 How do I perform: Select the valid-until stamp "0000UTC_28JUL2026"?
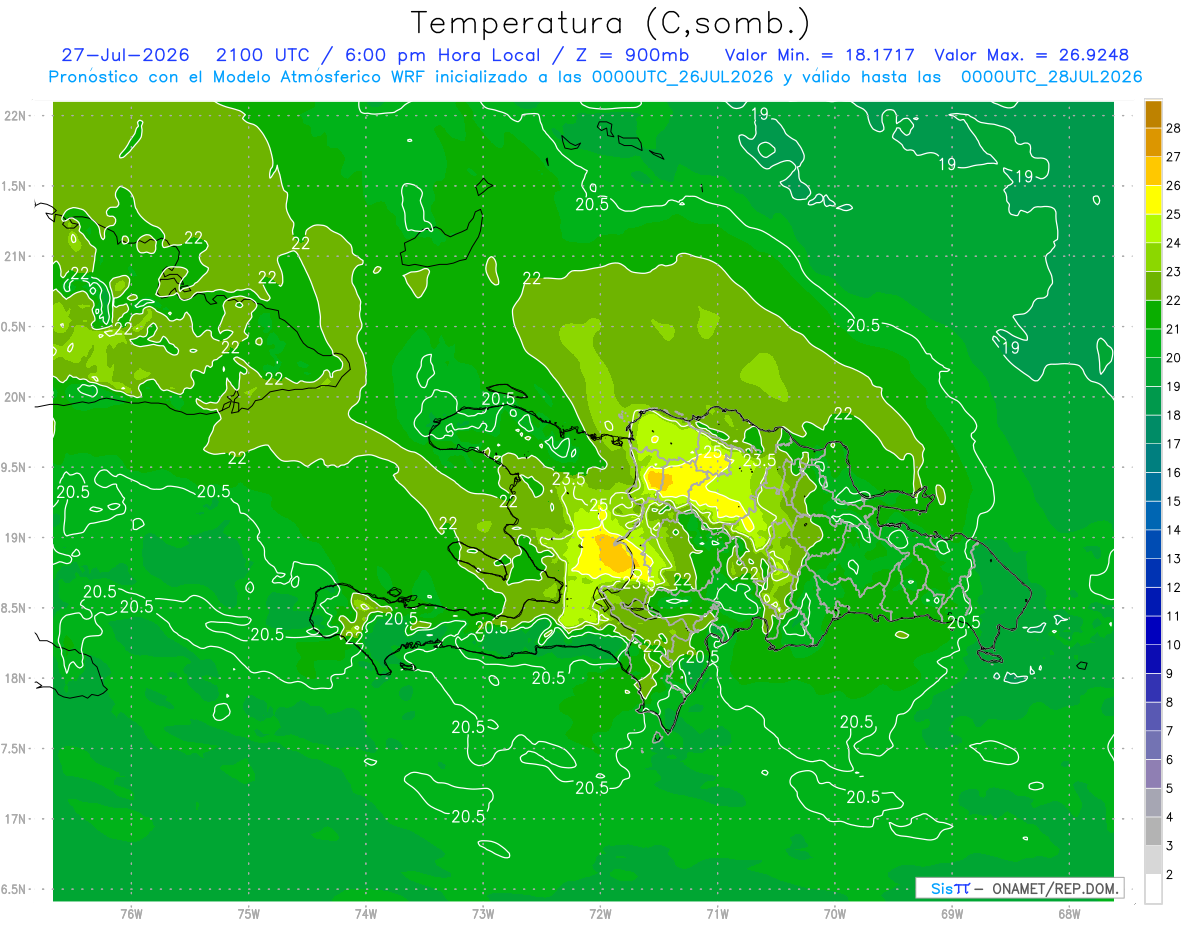(1051, 77)
